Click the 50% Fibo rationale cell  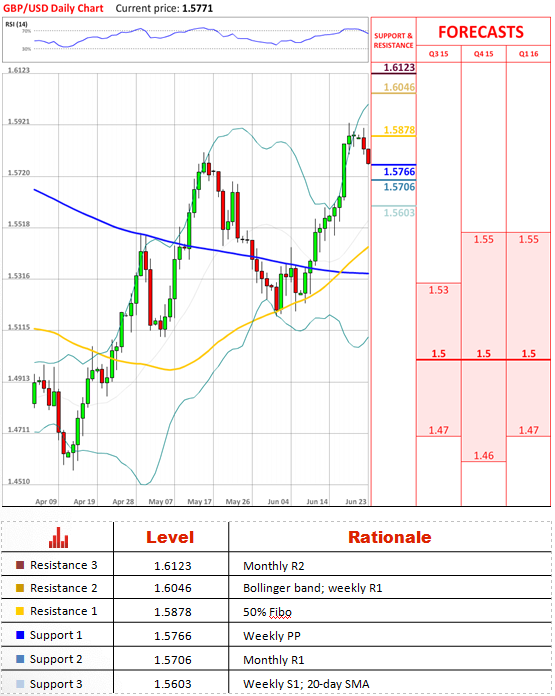tap(267, 612)
